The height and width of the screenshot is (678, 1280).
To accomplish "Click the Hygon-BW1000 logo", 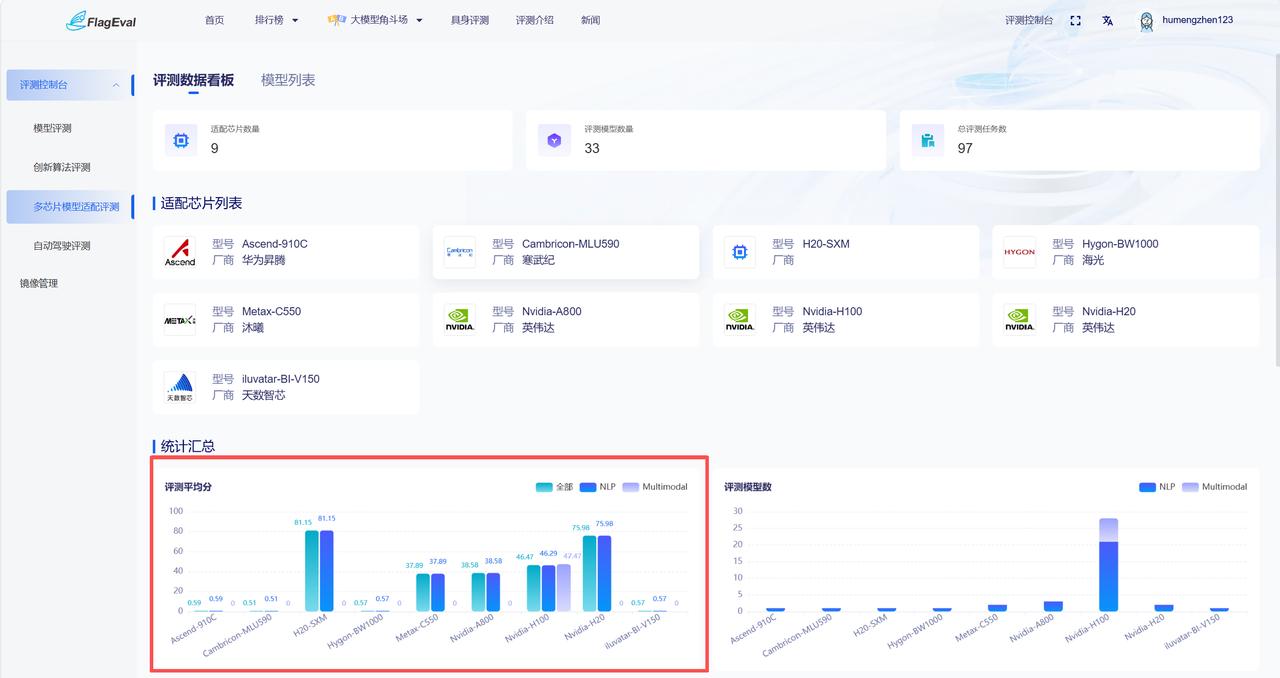I will tap(1020, 252).
